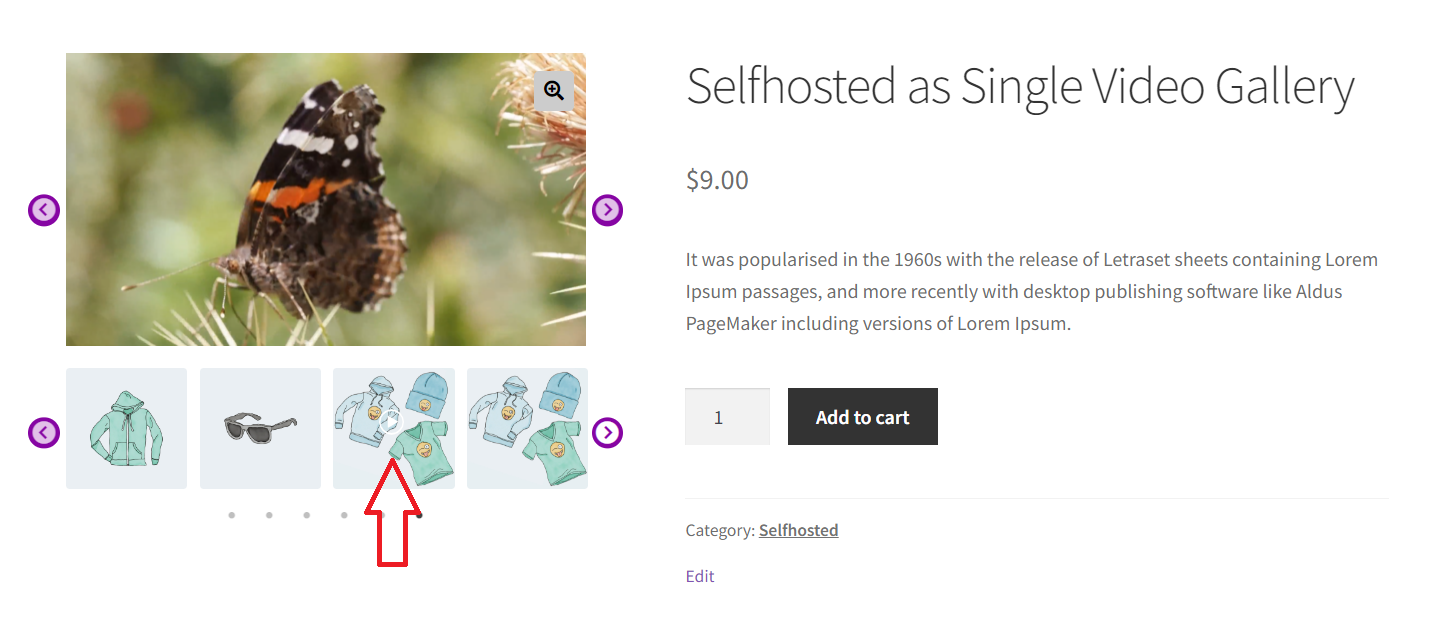Viewport: 1443px width, 635px height.
Task: Open the image zoom magnifier
Action: [x=554, y=90]
